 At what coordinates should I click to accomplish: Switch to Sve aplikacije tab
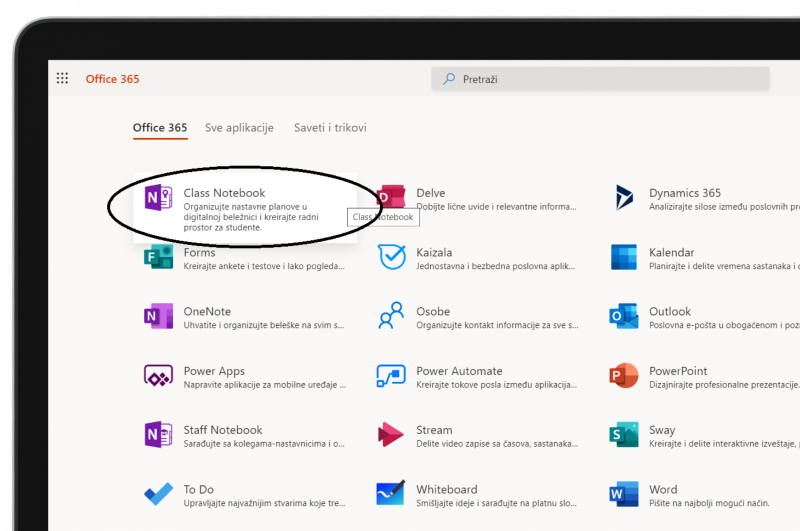point(239,128)
